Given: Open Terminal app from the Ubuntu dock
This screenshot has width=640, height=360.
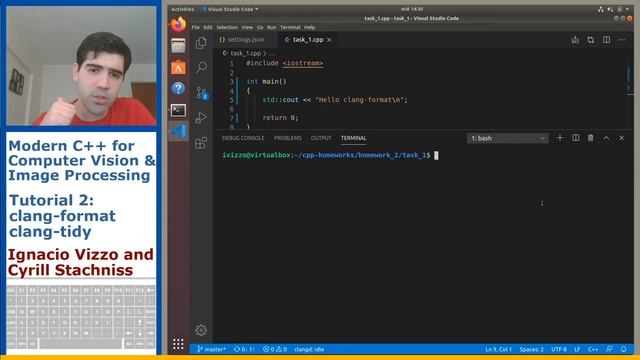Looking at the screenshot, I should point(178,110).
